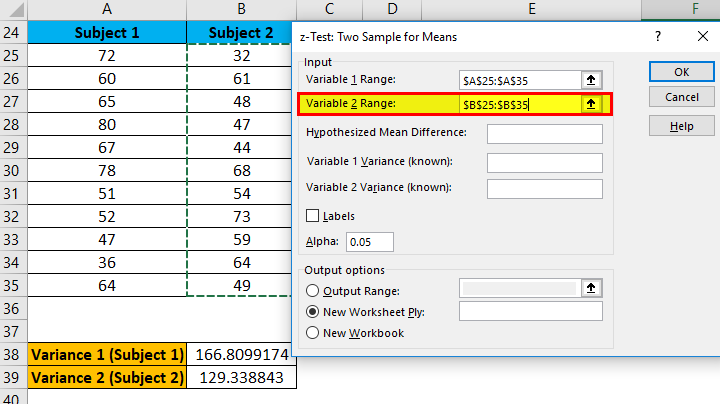This screenshot has width=720, height=404.
Task: Click the Output Range selector arrow icon
Action: (591, 288)
